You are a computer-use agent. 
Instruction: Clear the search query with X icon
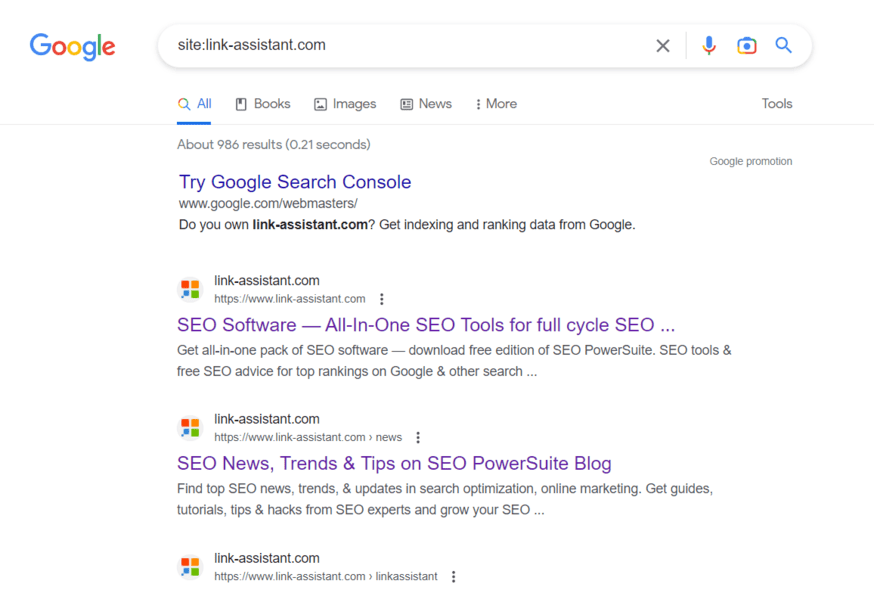point(663,46)
